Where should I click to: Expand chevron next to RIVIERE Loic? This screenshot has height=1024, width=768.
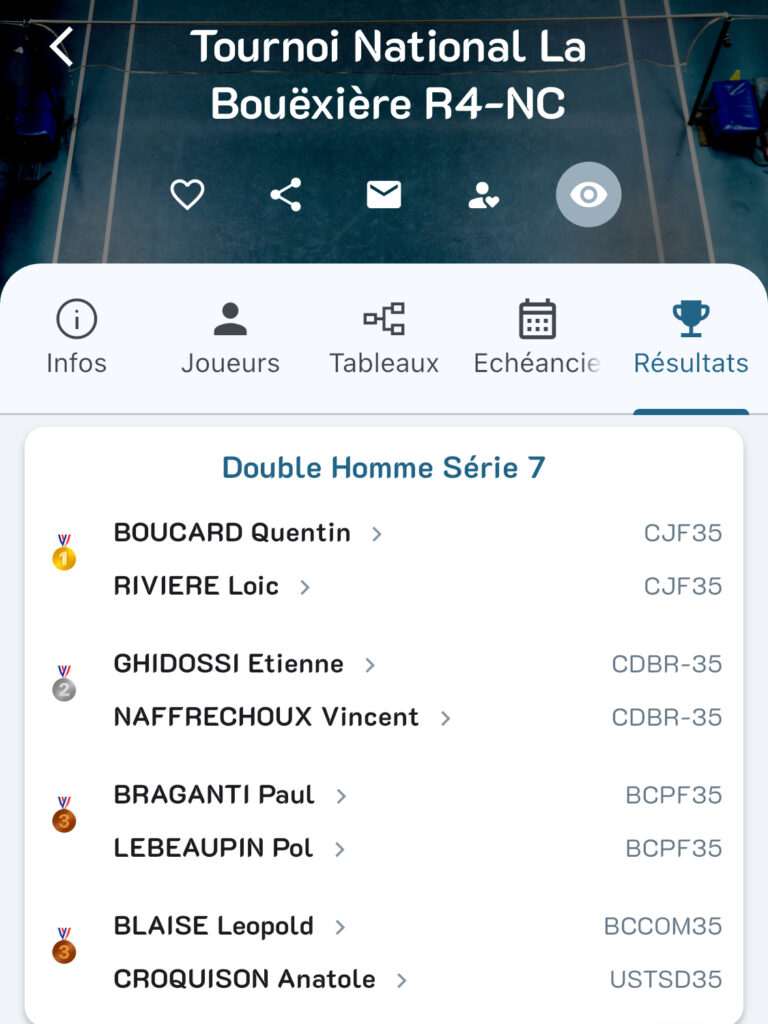(305, 587)
